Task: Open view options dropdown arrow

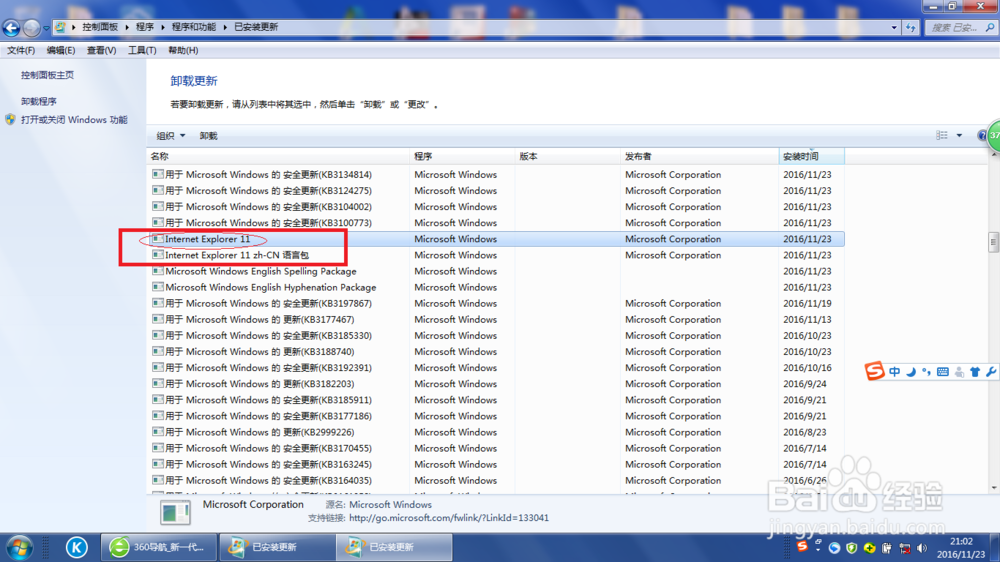Action: [959, 135]
